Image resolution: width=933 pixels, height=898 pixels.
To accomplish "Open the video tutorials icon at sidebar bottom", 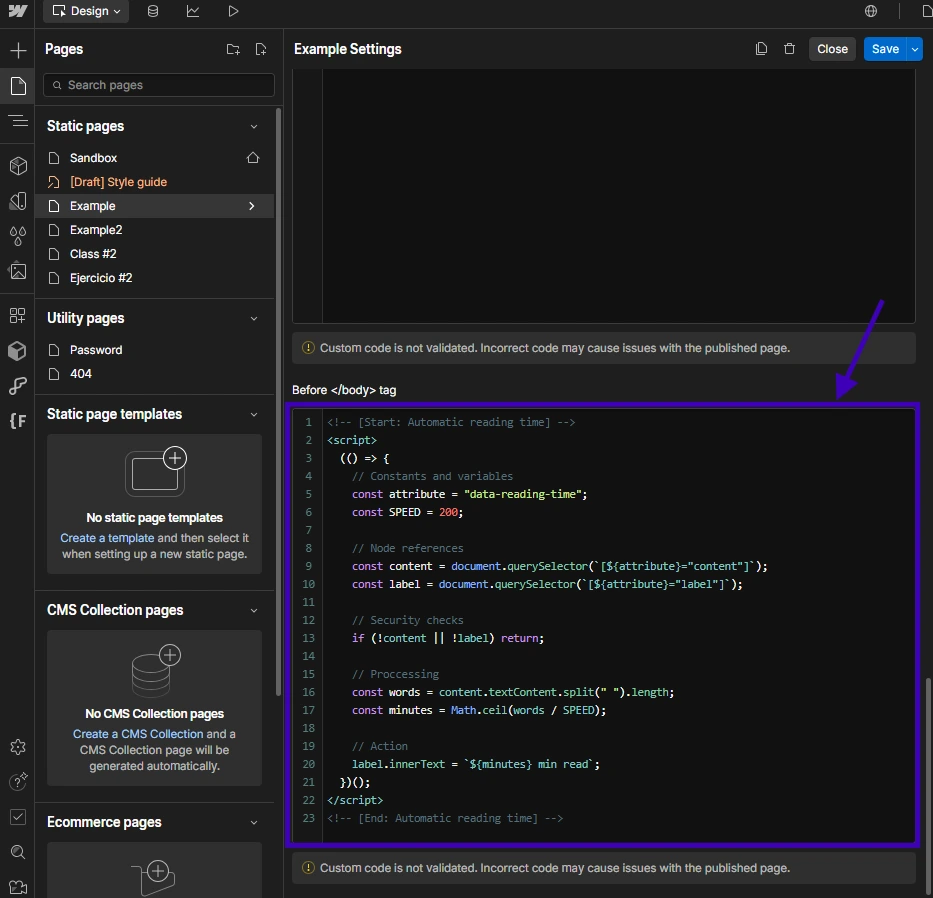I will [18, 887].
